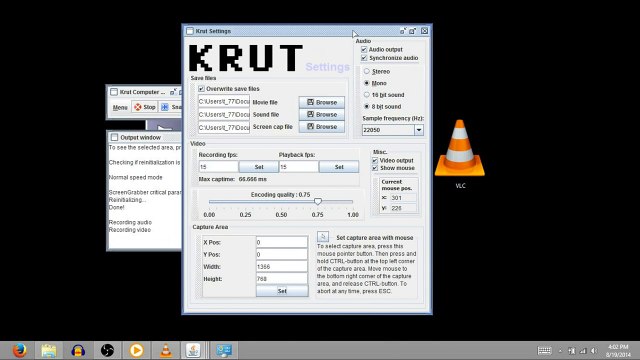Open the orange media player taskbar icon
Image resolution: width=640 pixels, height=360 pixels.
pyautogui.click(x=136, y=351)
